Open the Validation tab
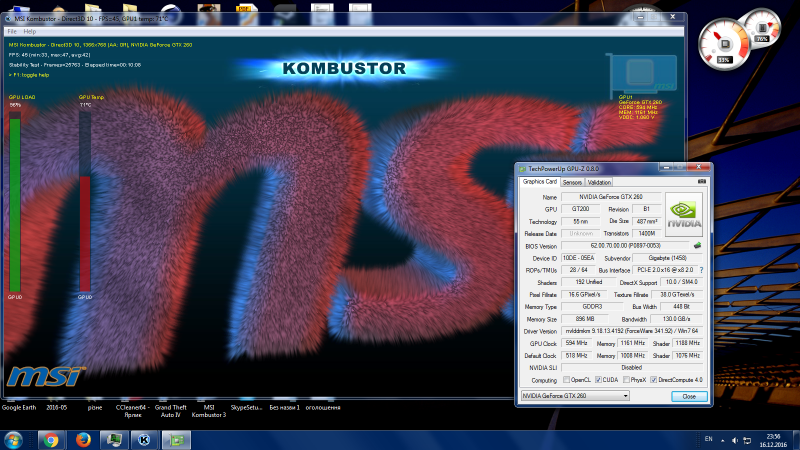The image size is (800, 450). [599, 183]
